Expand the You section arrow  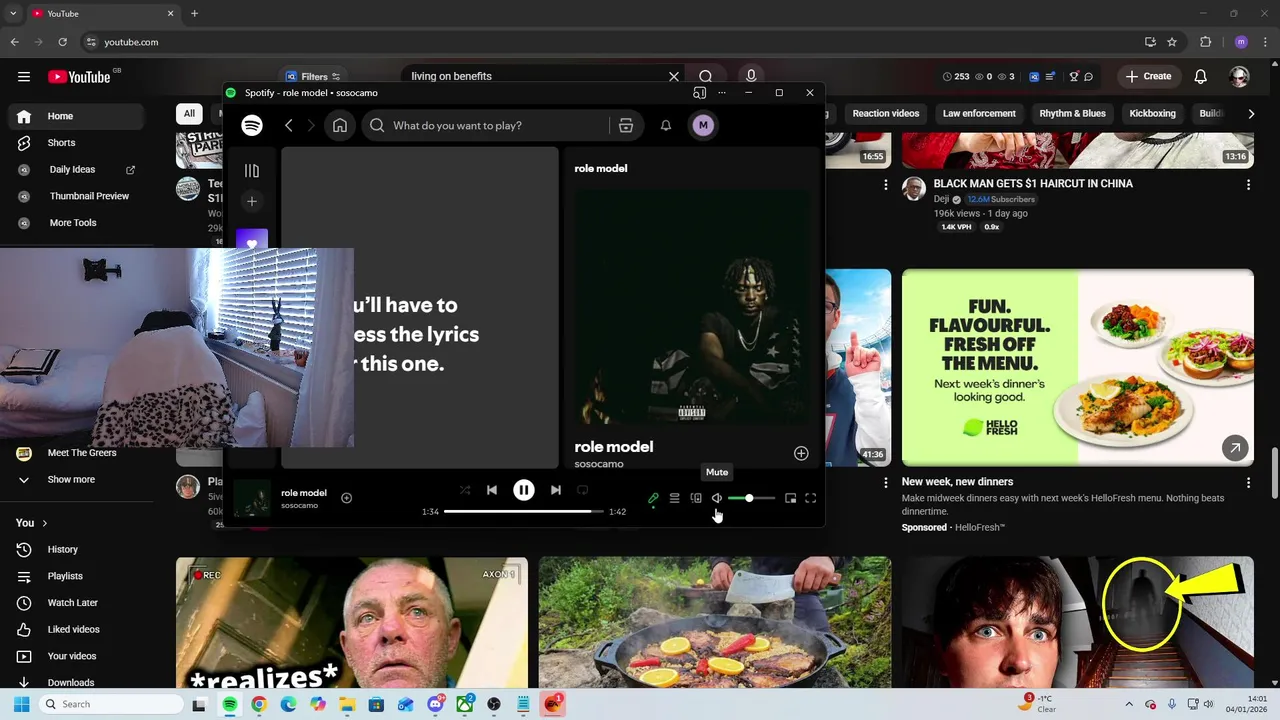tap(44, 523)
